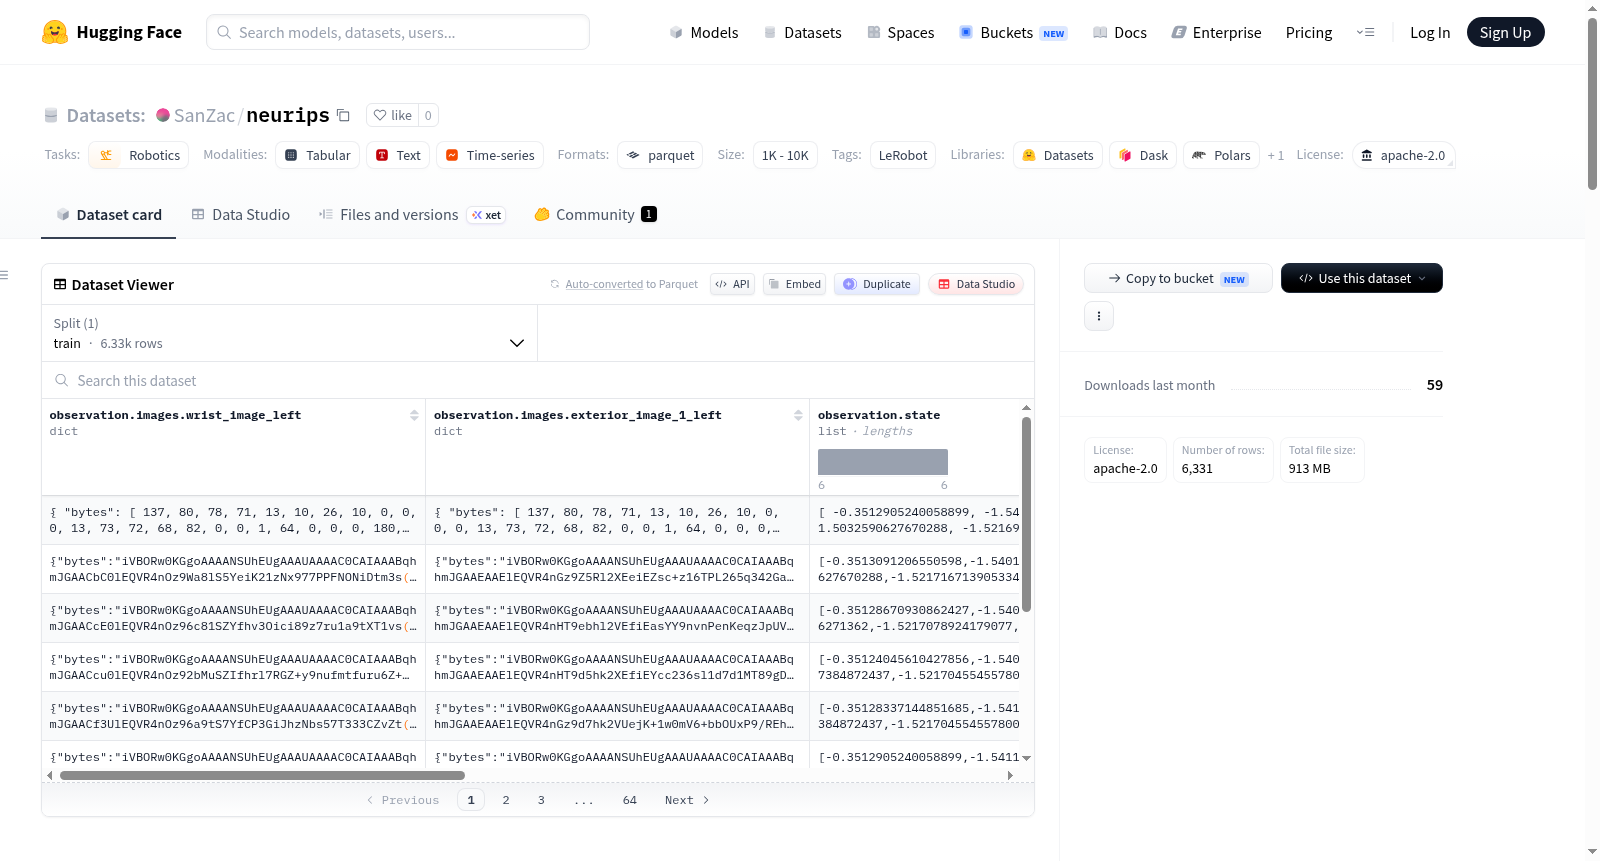
Task: Click the observation.state lengths histogram bar
Action: point(883,462)
